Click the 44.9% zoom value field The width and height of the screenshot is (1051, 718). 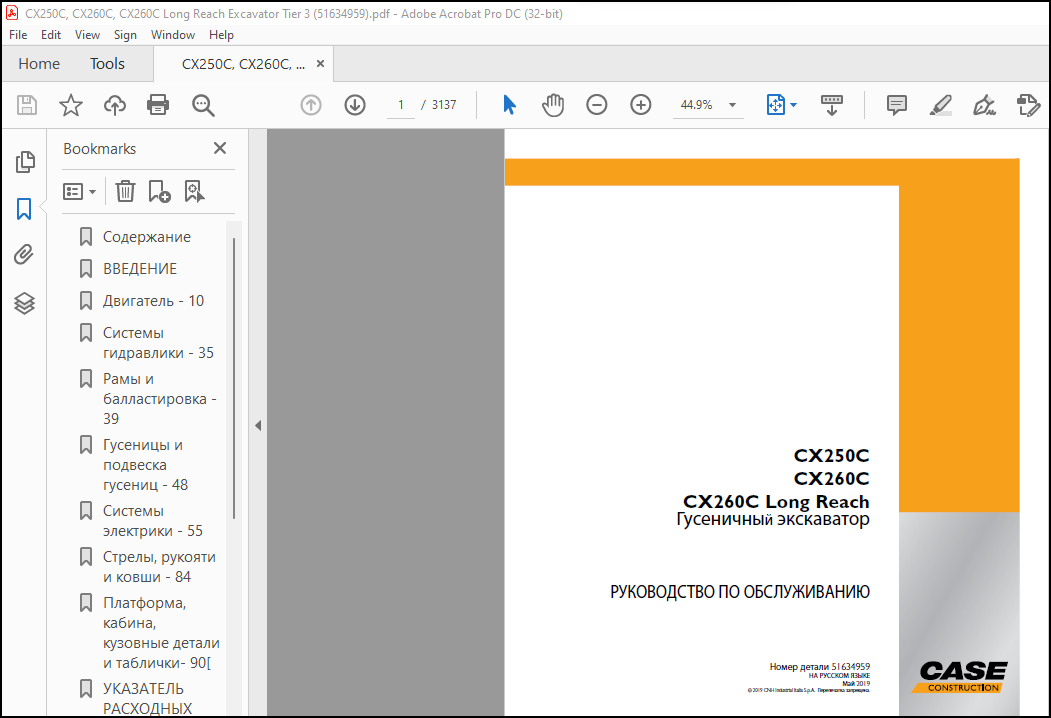pyautogui.click(x=697, y=105)
